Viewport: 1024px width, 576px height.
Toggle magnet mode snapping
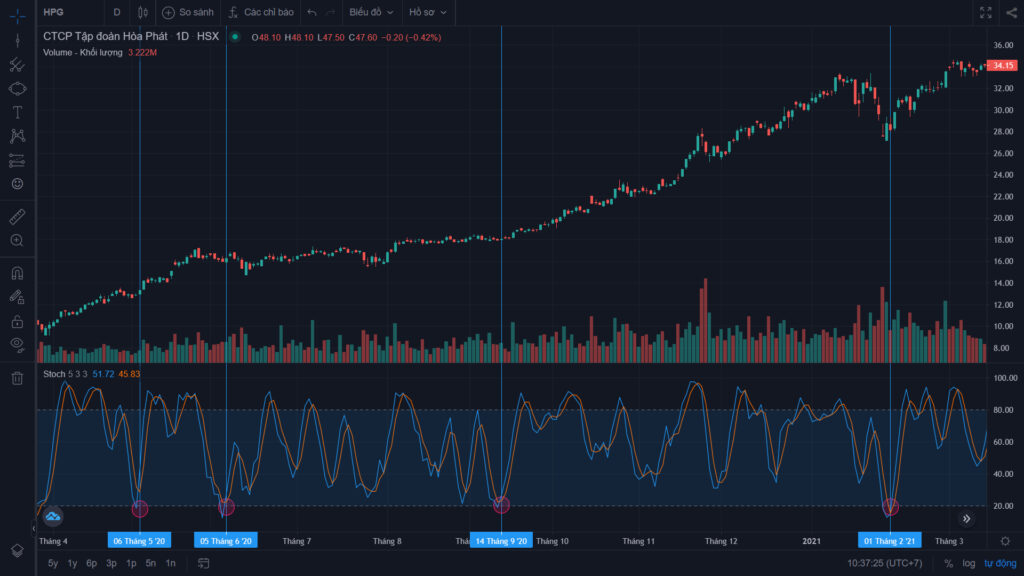pos(18,273)
